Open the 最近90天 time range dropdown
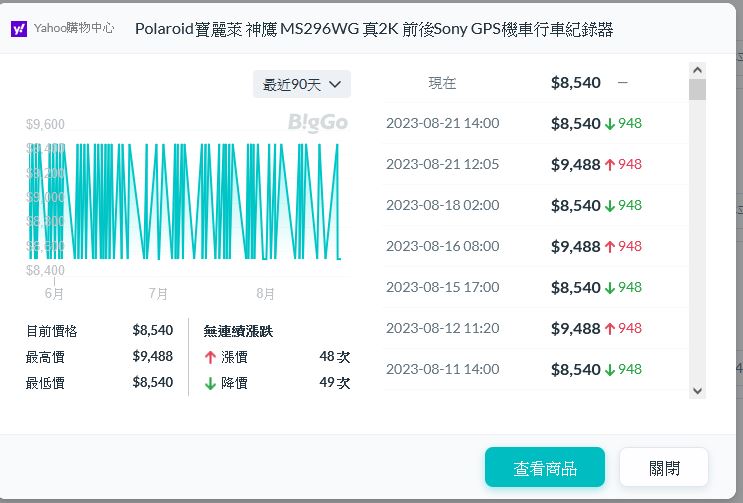 tap(302, 85)
